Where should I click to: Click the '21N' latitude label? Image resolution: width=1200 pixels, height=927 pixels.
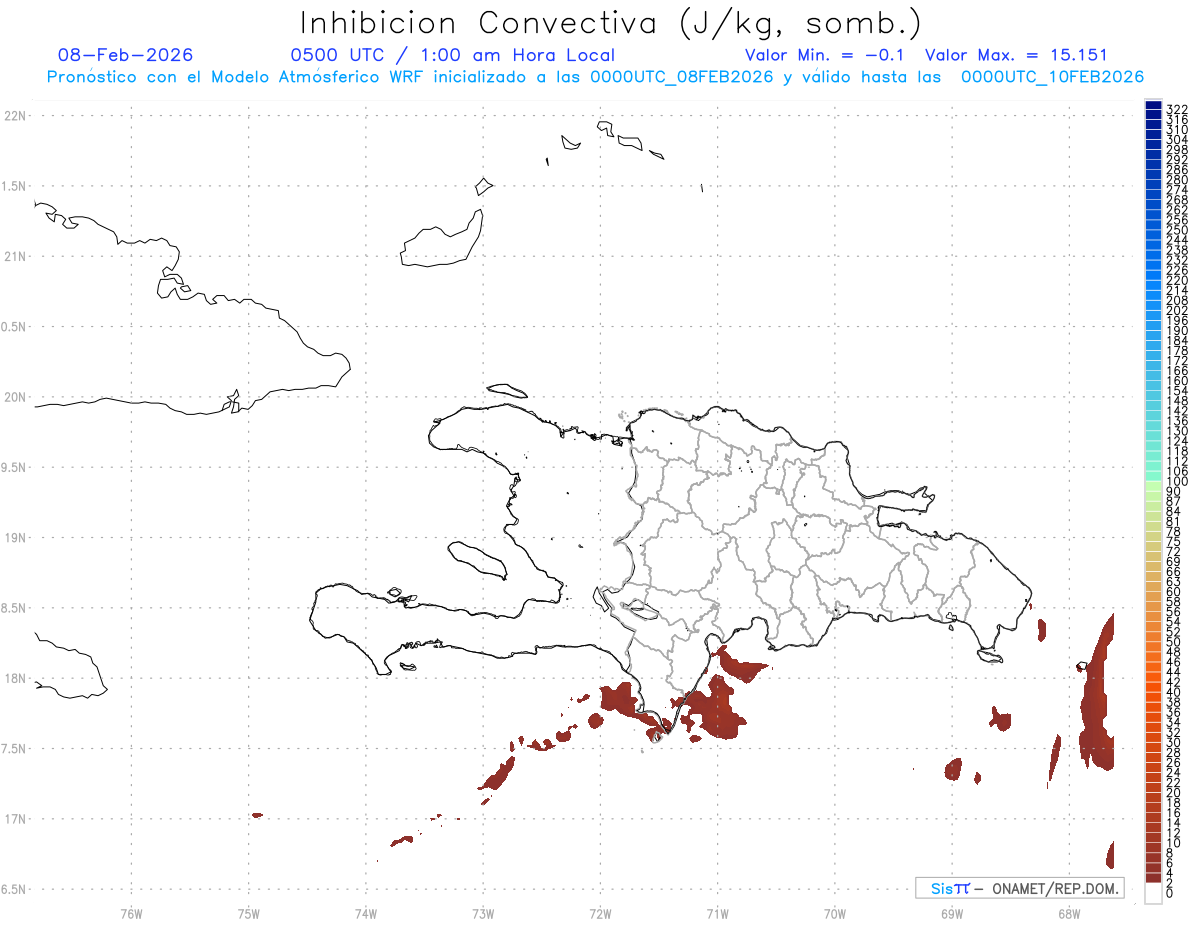click(15, 257)
